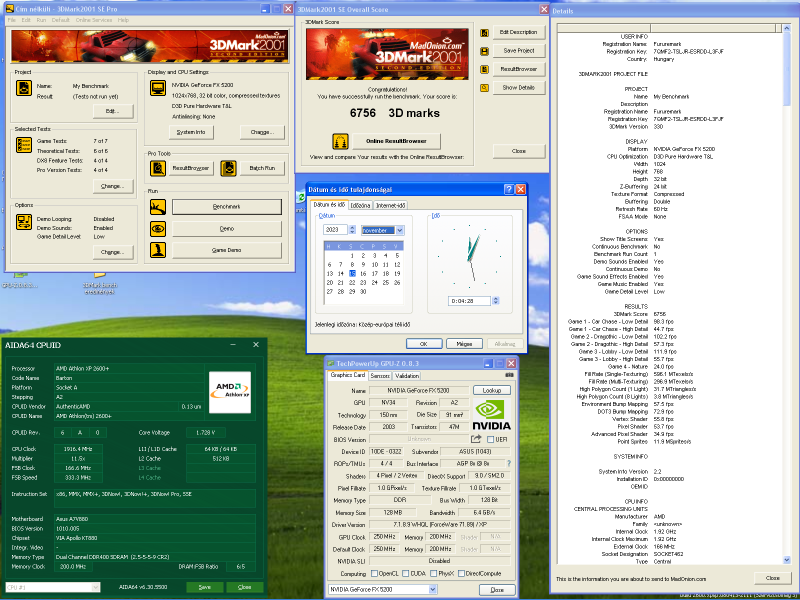Screen dimensions: 800x600
Task: Toggle the DirectCompute checkbox in GPU-Z
Action: (461, 573)
